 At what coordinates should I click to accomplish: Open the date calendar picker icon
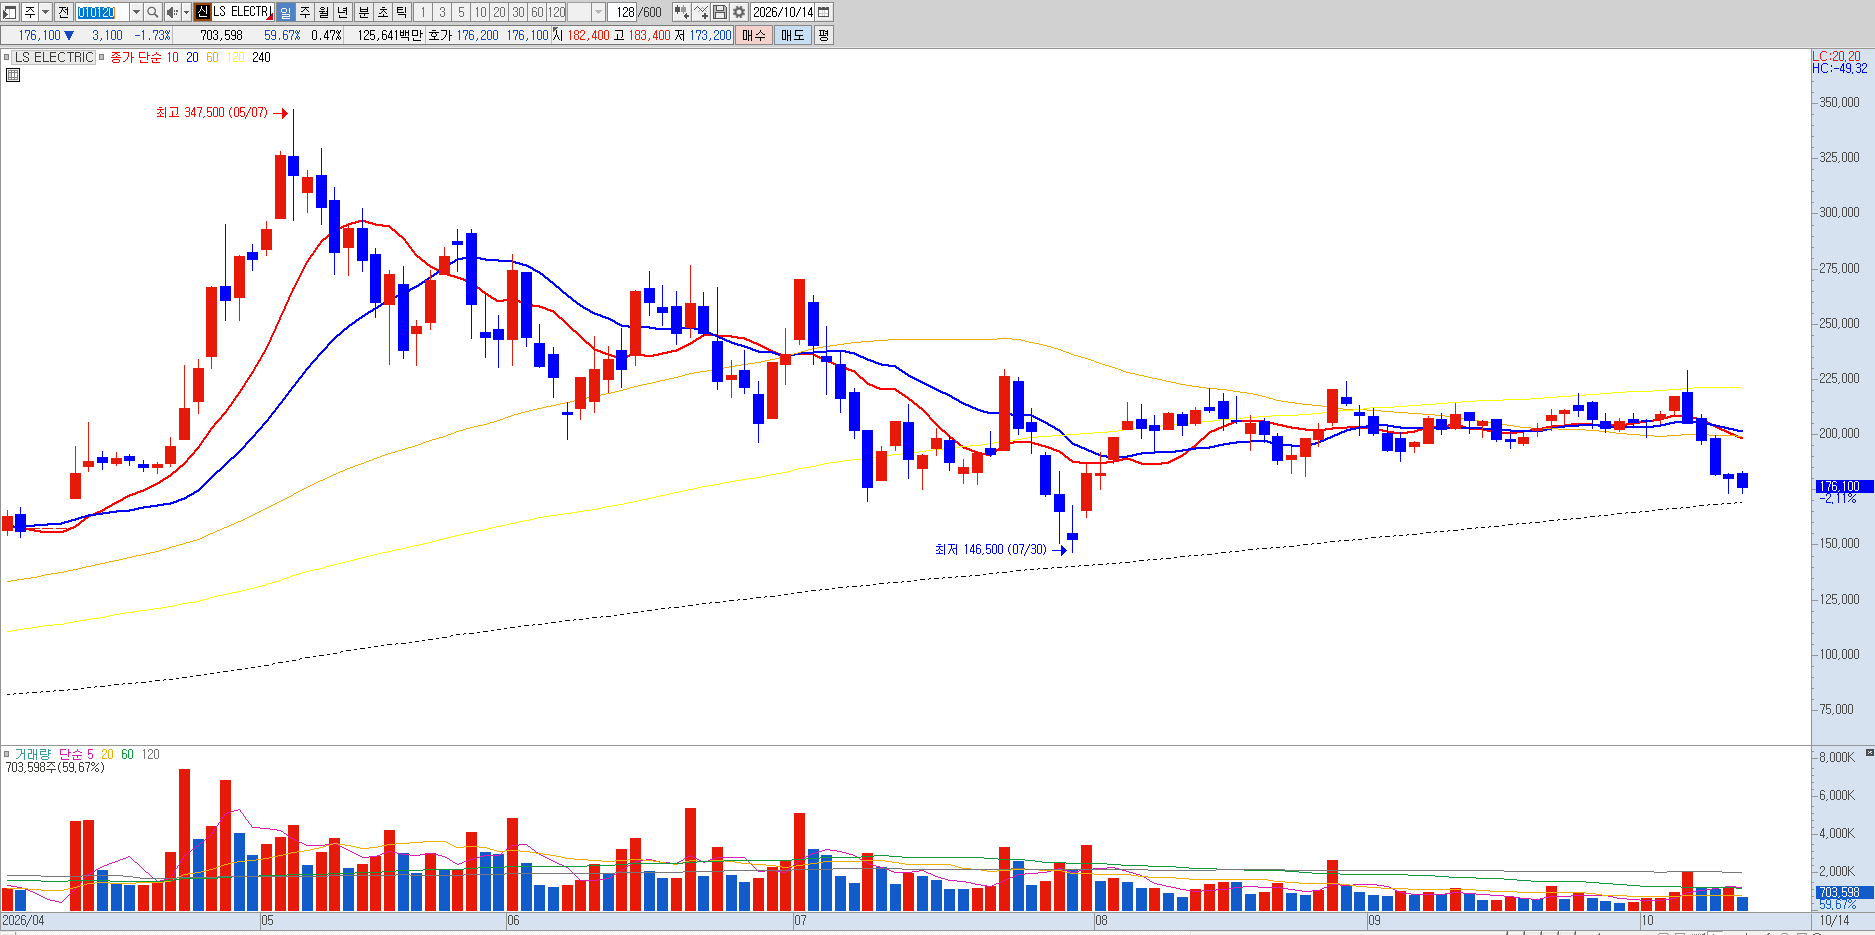[x=824, y=12]
